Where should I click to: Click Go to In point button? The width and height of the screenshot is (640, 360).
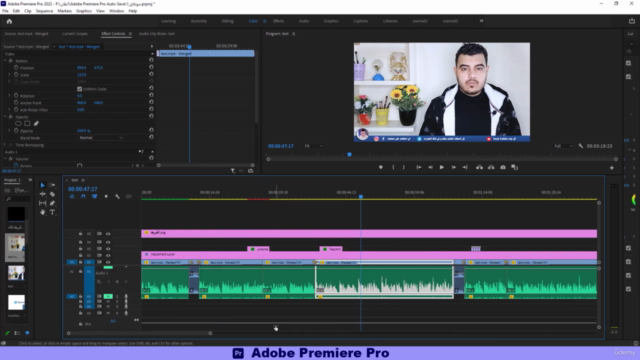418,167
